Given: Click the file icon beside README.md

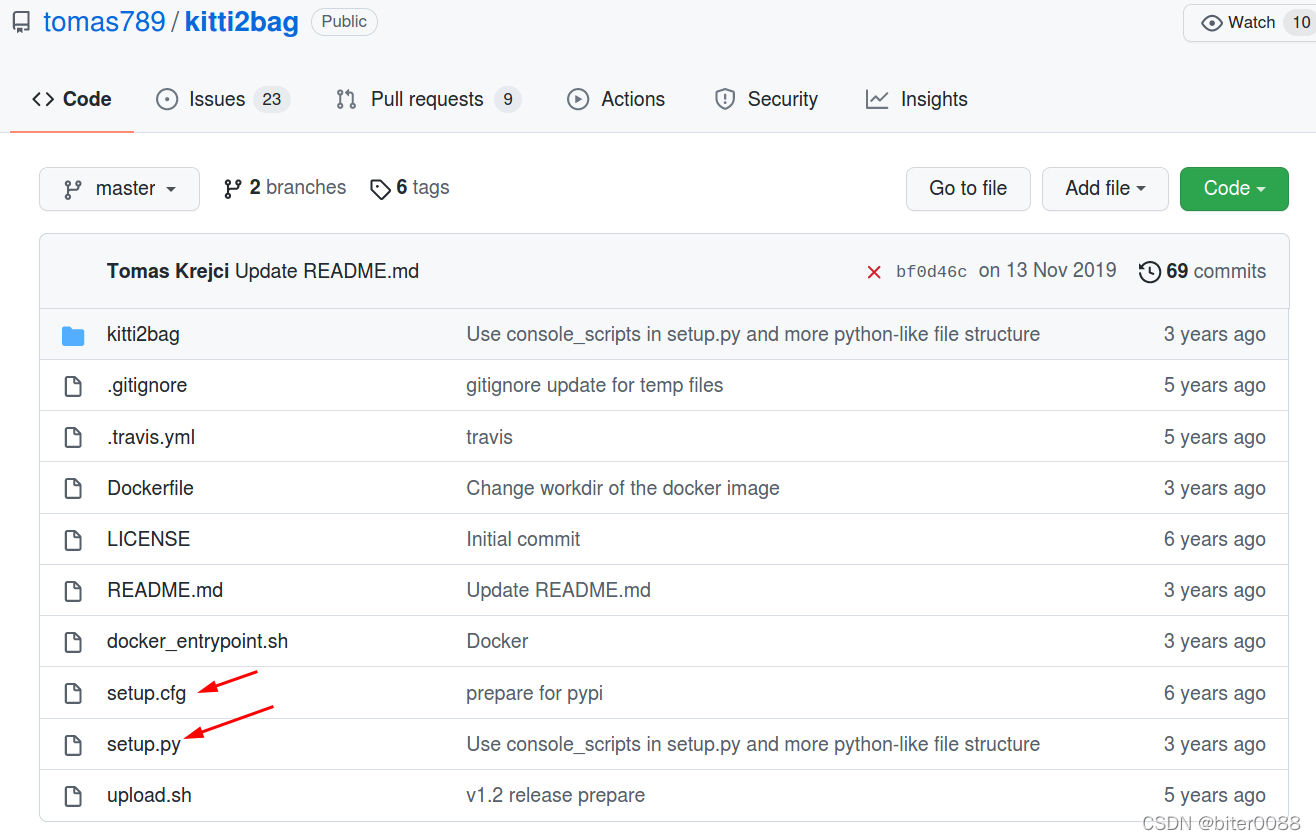Looking at the screenshot, I should click(x=73, y=591).
